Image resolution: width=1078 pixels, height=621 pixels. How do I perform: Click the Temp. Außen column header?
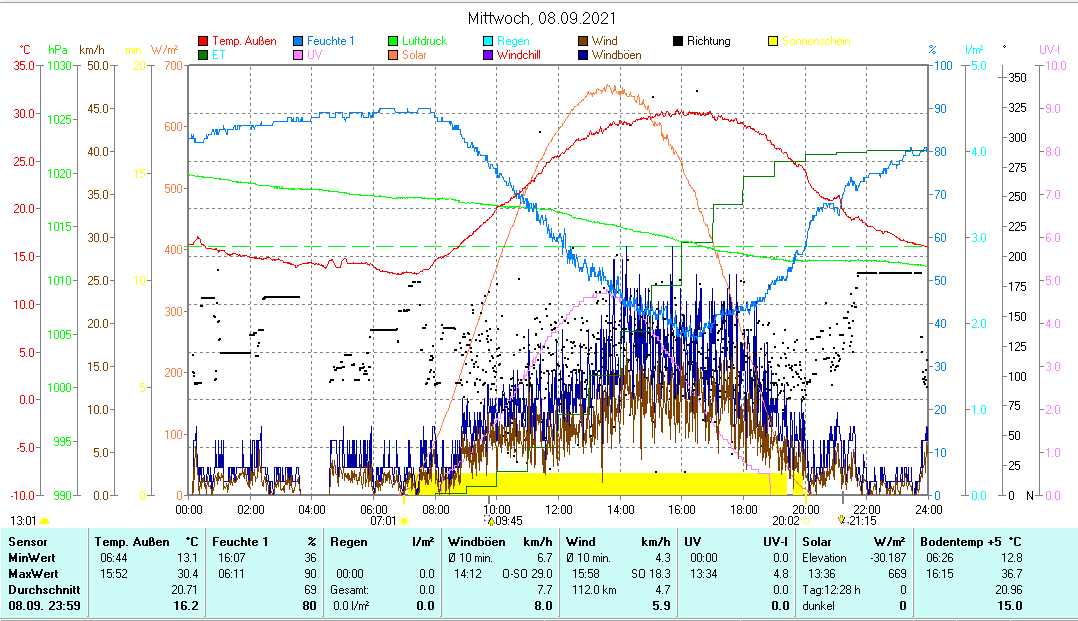tap(131, 541)
